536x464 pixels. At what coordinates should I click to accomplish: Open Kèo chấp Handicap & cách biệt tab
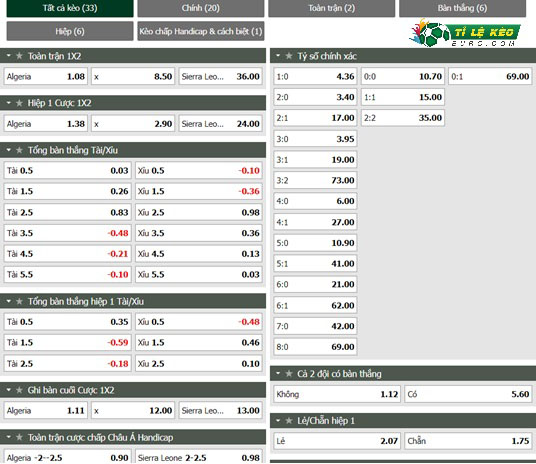click(201, 31)
